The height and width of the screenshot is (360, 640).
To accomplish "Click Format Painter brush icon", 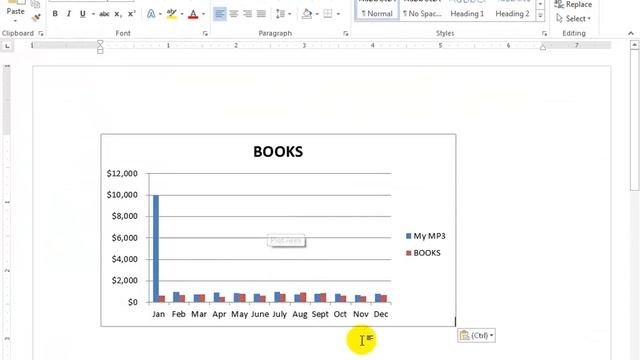I will tap(36, 17).
